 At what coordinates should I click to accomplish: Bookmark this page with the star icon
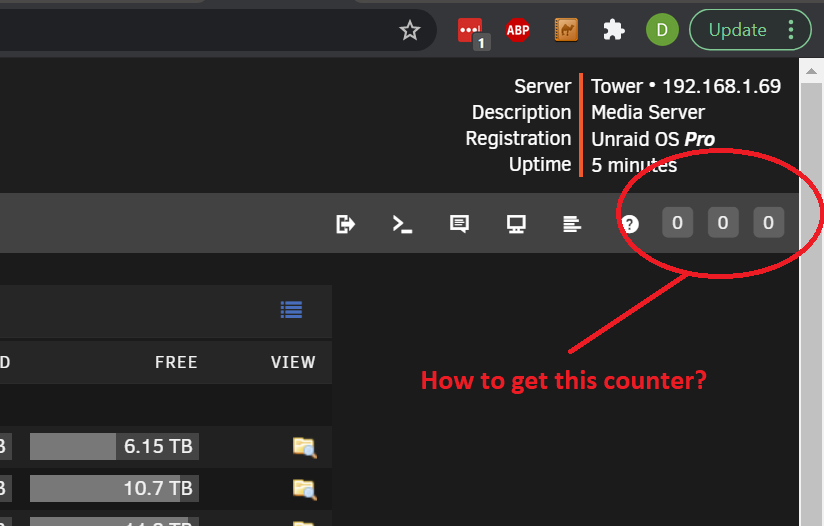[409, 30]
